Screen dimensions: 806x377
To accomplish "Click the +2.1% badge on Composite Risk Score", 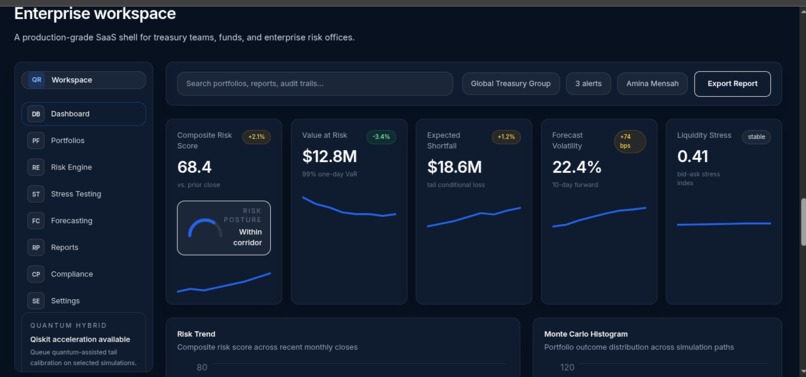I will [x=257, y=137].
